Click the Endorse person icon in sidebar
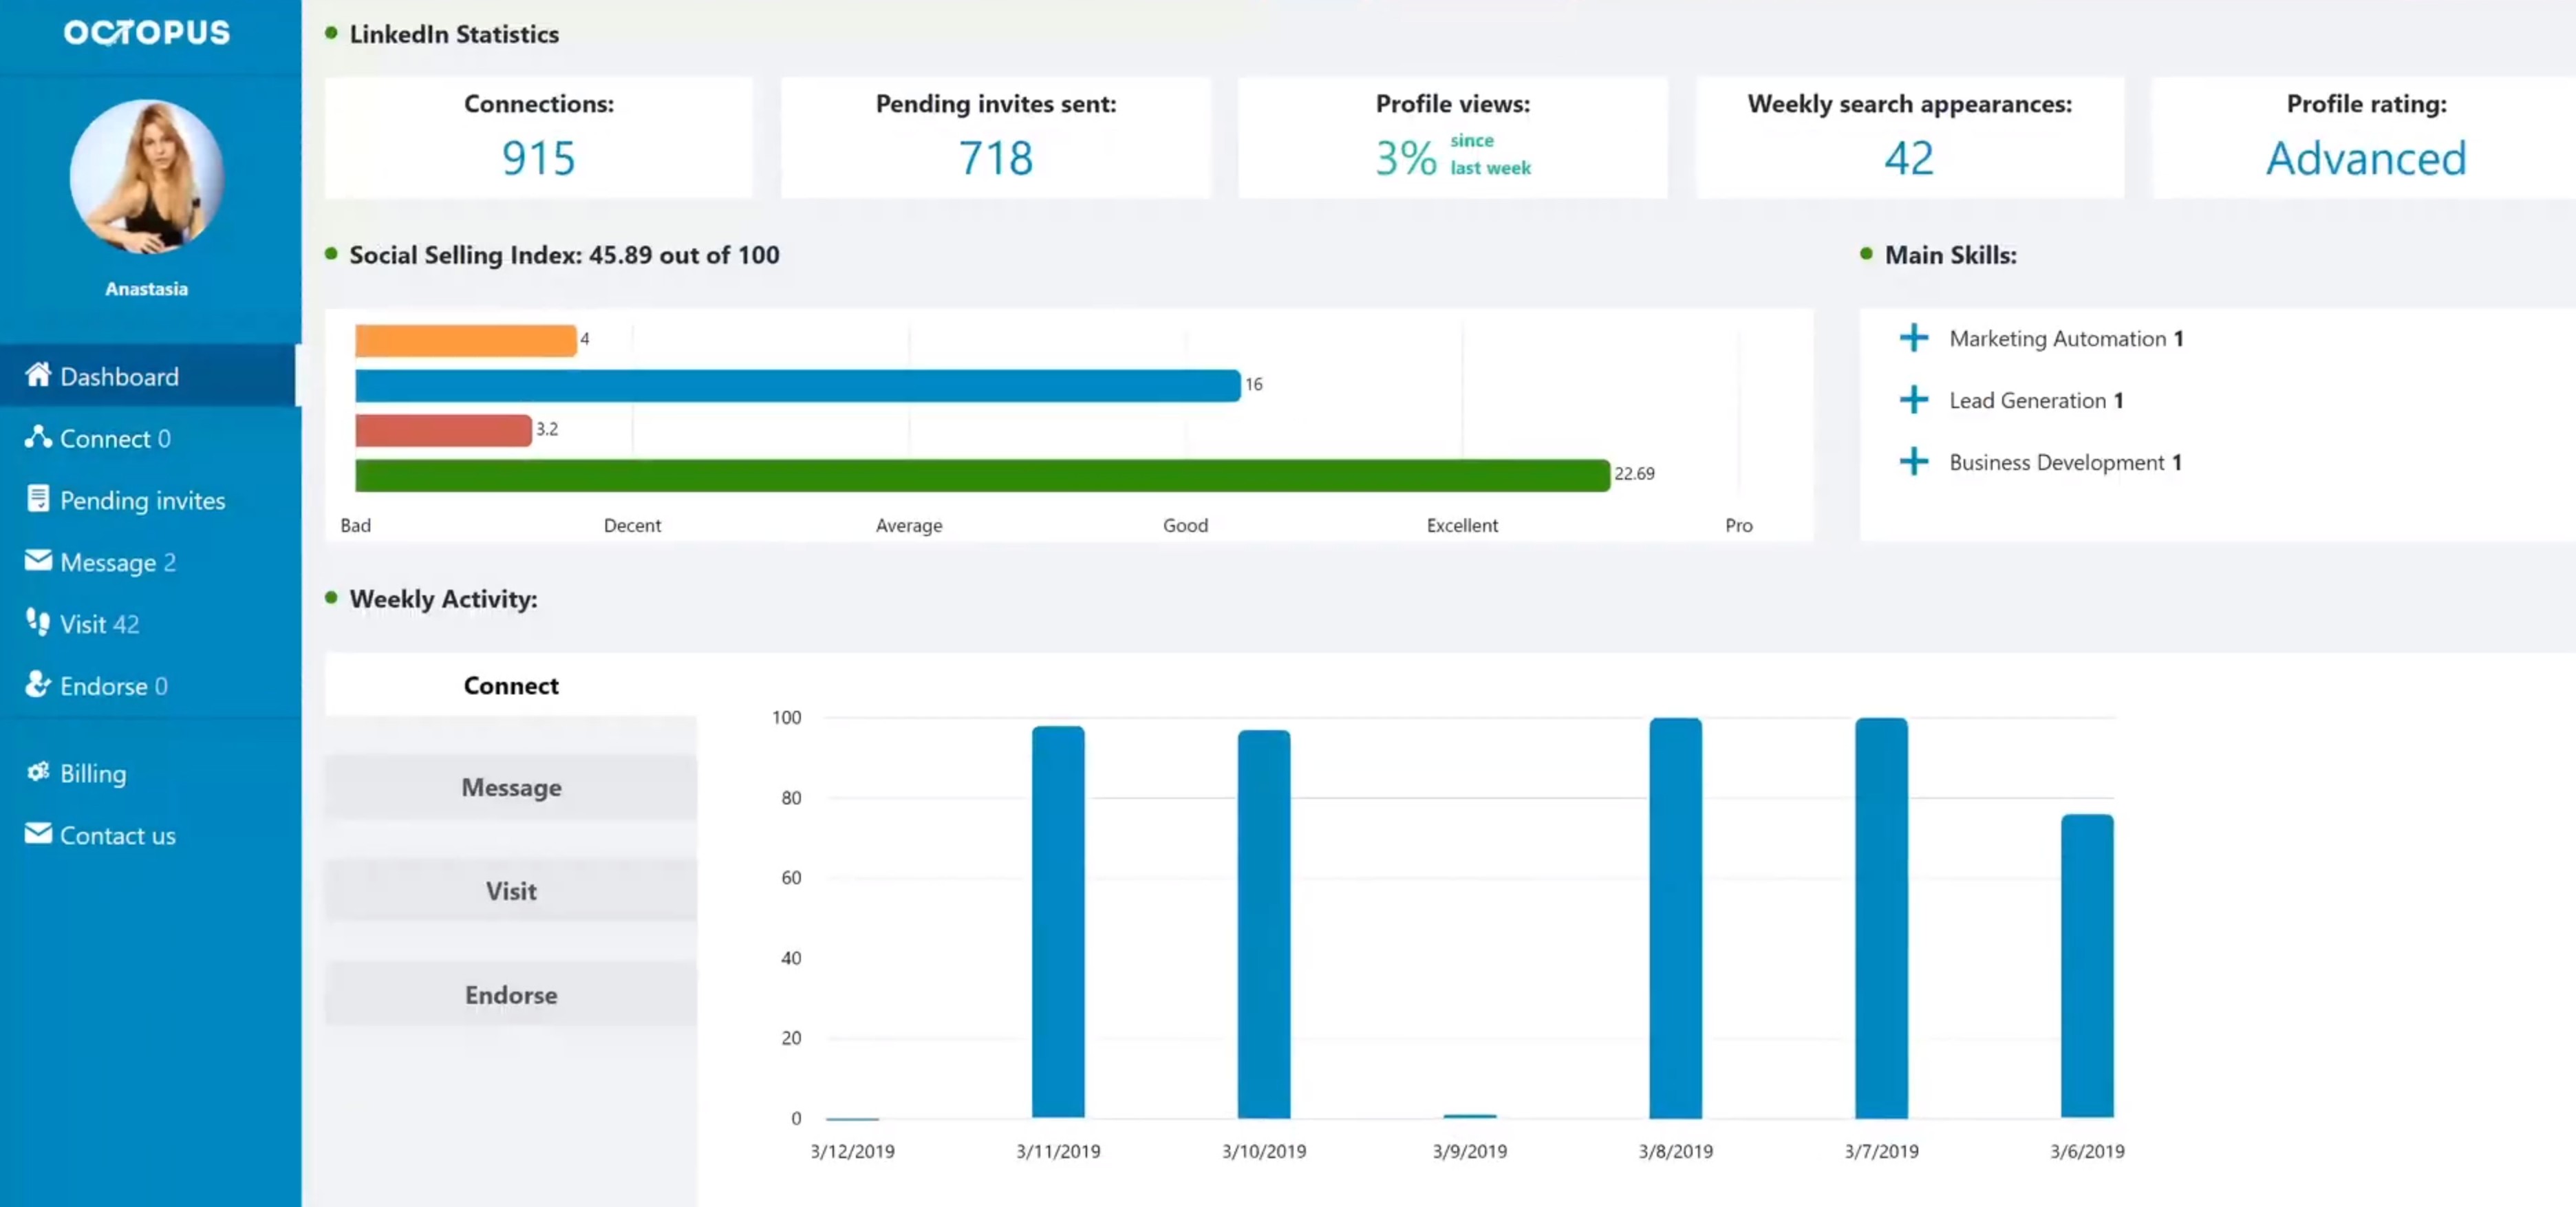The width and height of the screenshot is (2576, 1207). [x=37, y=685]
